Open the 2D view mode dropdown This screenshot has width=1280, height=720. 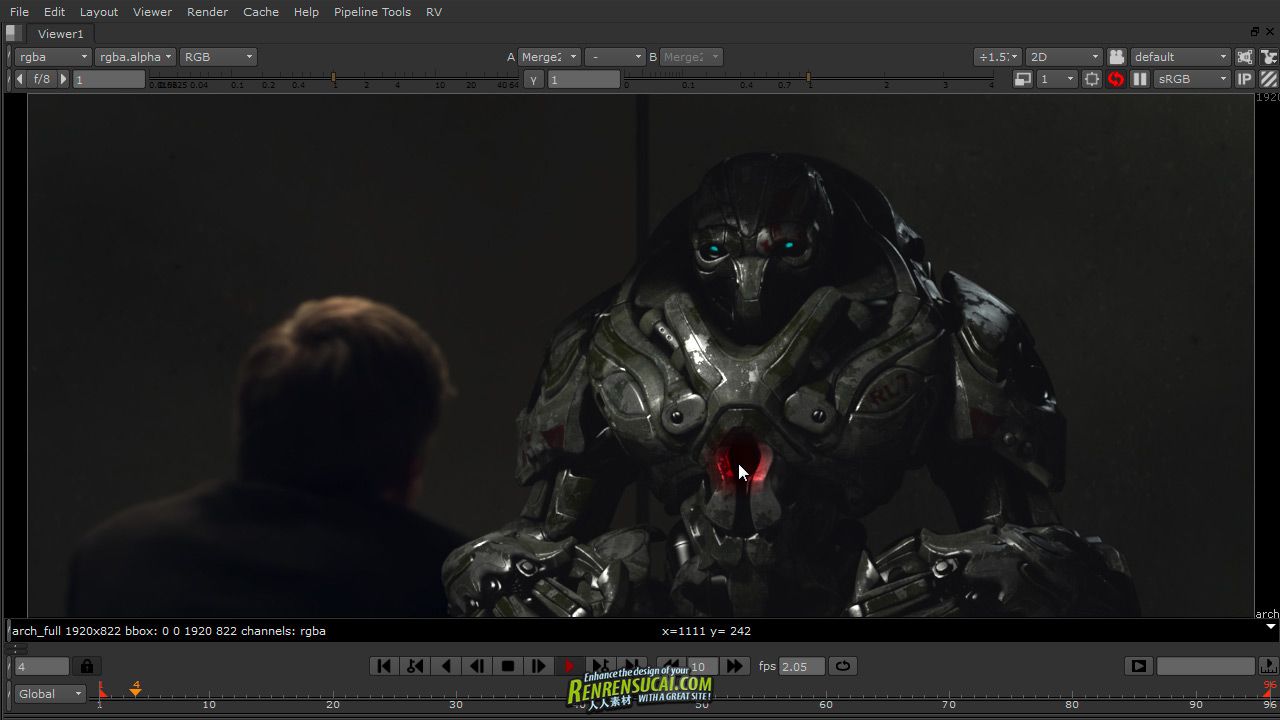(x=1064, y=57)
